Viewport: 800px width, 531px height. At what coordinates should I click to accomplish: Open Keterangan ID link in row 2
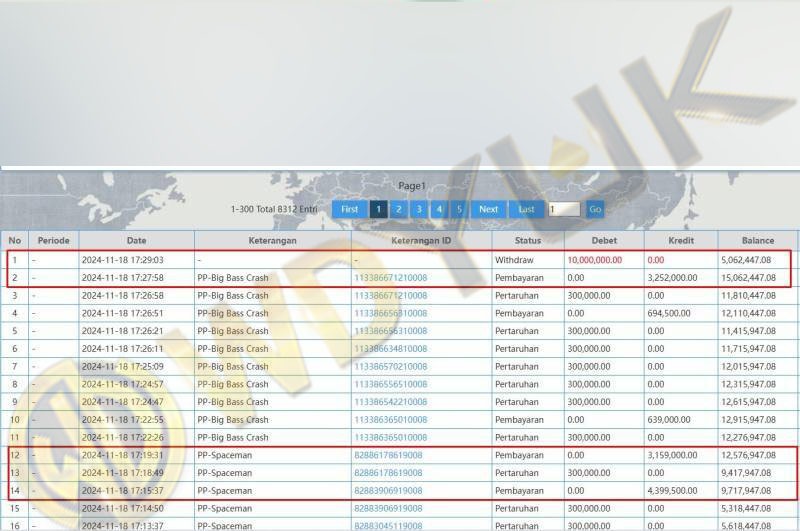(390, 277)
